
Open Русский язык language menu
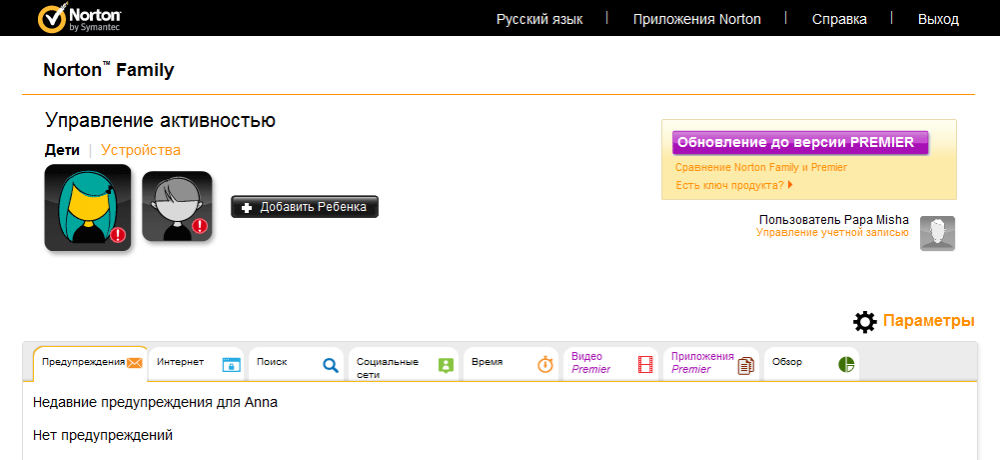coord(540,19)
